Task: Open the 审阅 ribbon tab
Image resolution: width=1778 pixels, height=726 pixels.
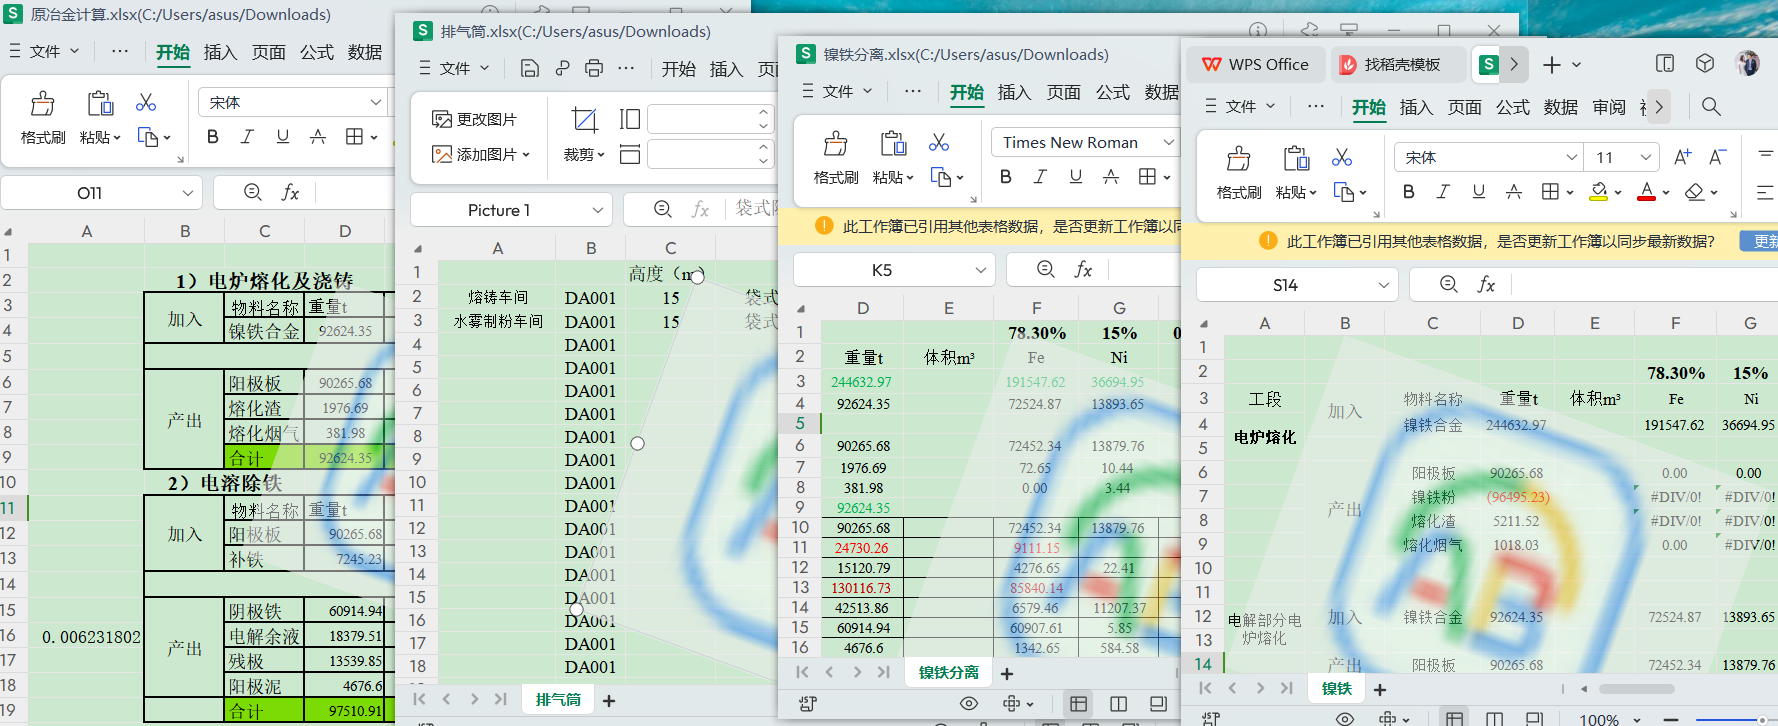Action: 1608,107
